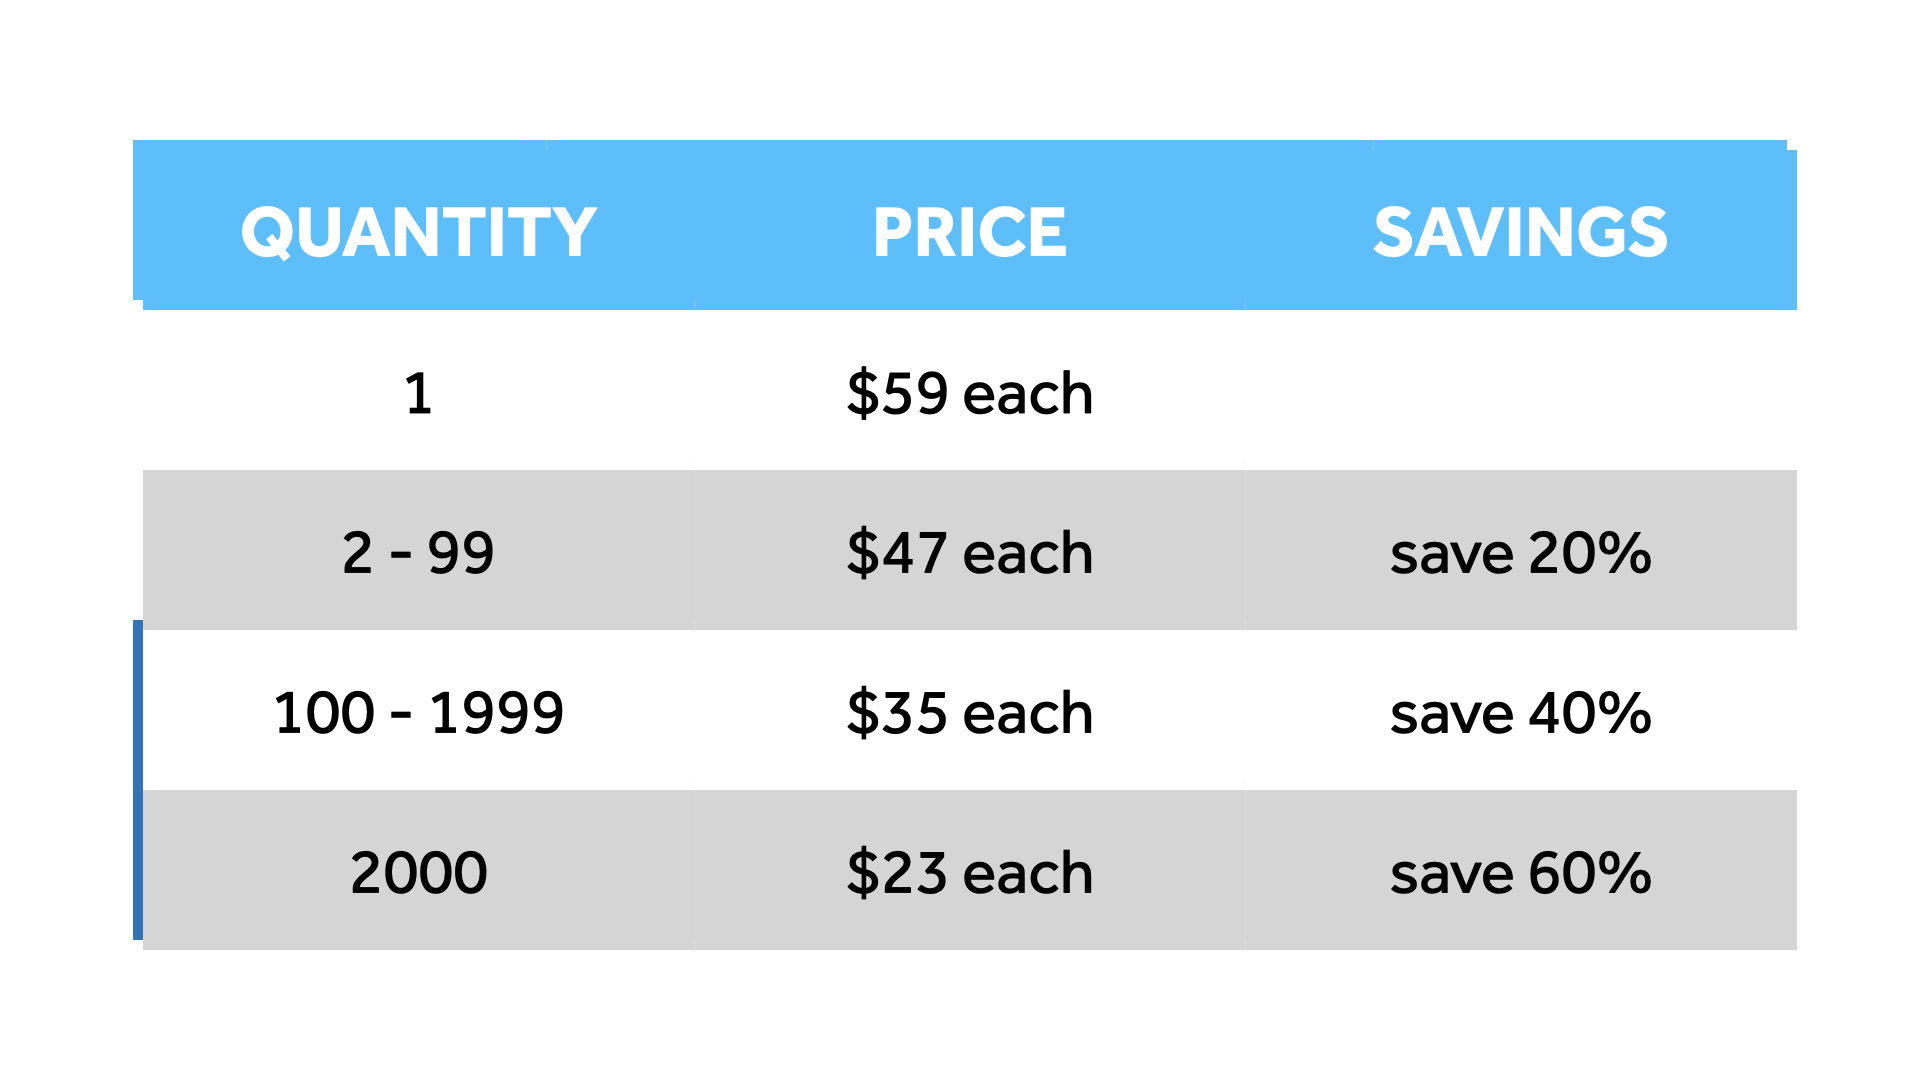The height and width of the screenshot is (1080, 1920).
Task: Click the $47 each price cell
Action: point(969,552)
